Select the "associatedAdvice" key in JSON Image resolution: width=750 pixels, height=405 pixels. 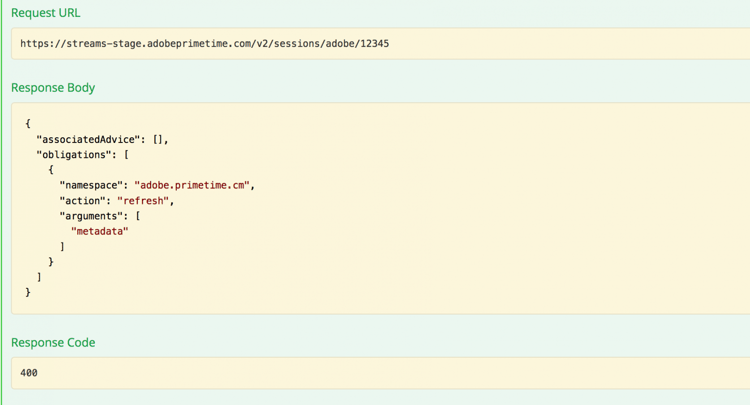tap(88, 140)
